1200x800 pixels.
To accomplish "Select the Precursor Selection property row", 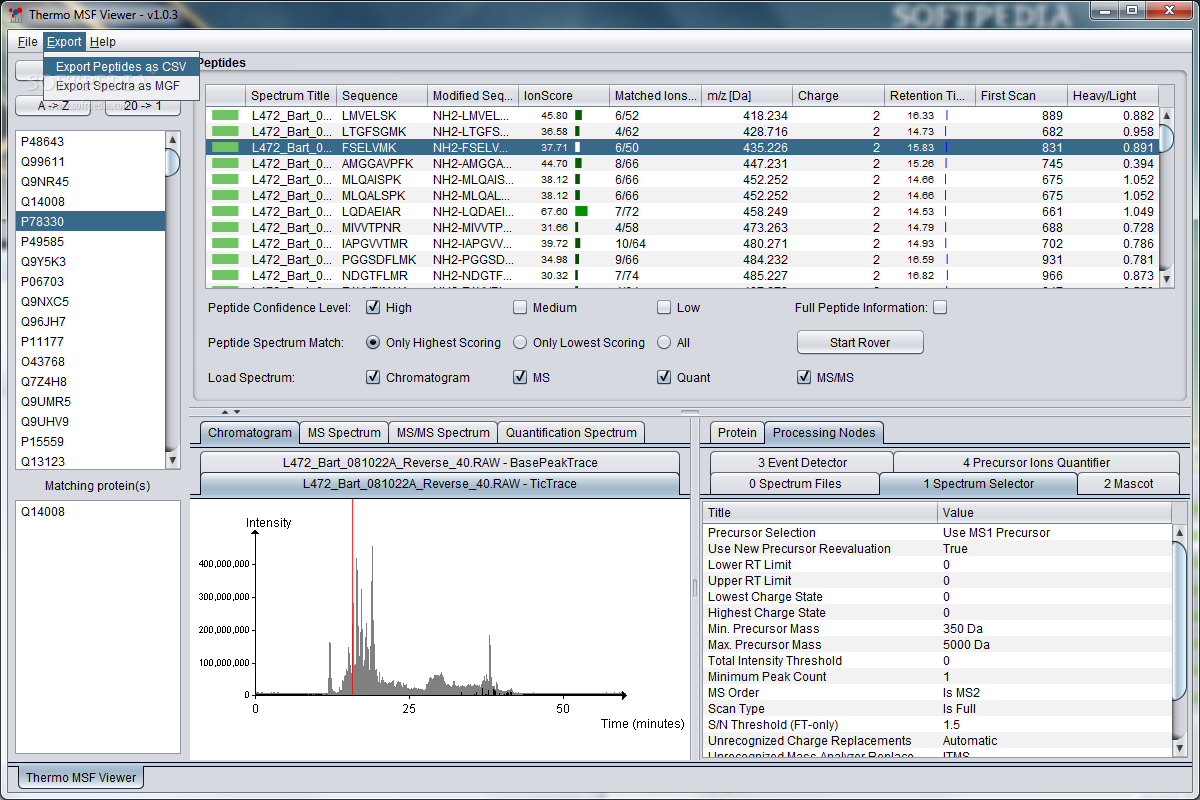I will [937, 533].
